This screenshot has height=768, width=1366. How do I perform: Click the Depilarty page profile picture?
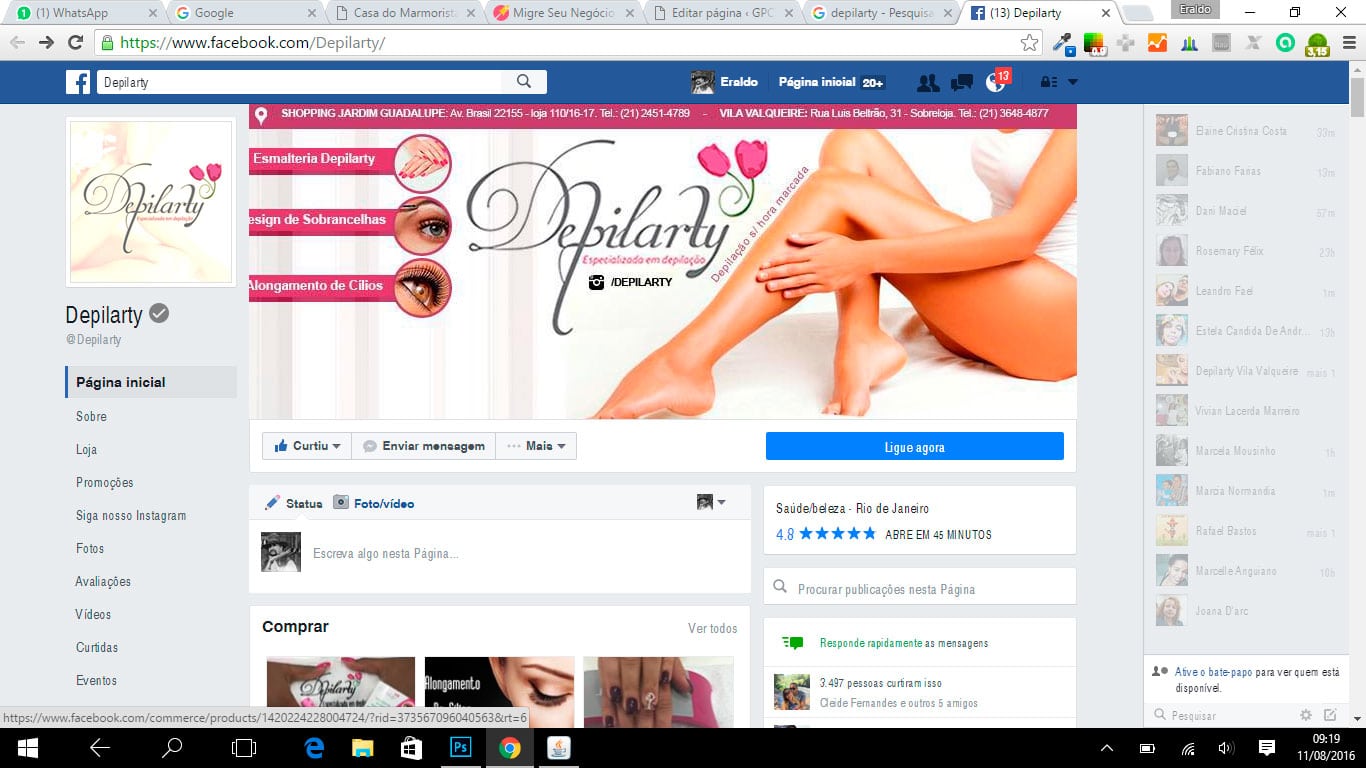click(x=151, y=202)
